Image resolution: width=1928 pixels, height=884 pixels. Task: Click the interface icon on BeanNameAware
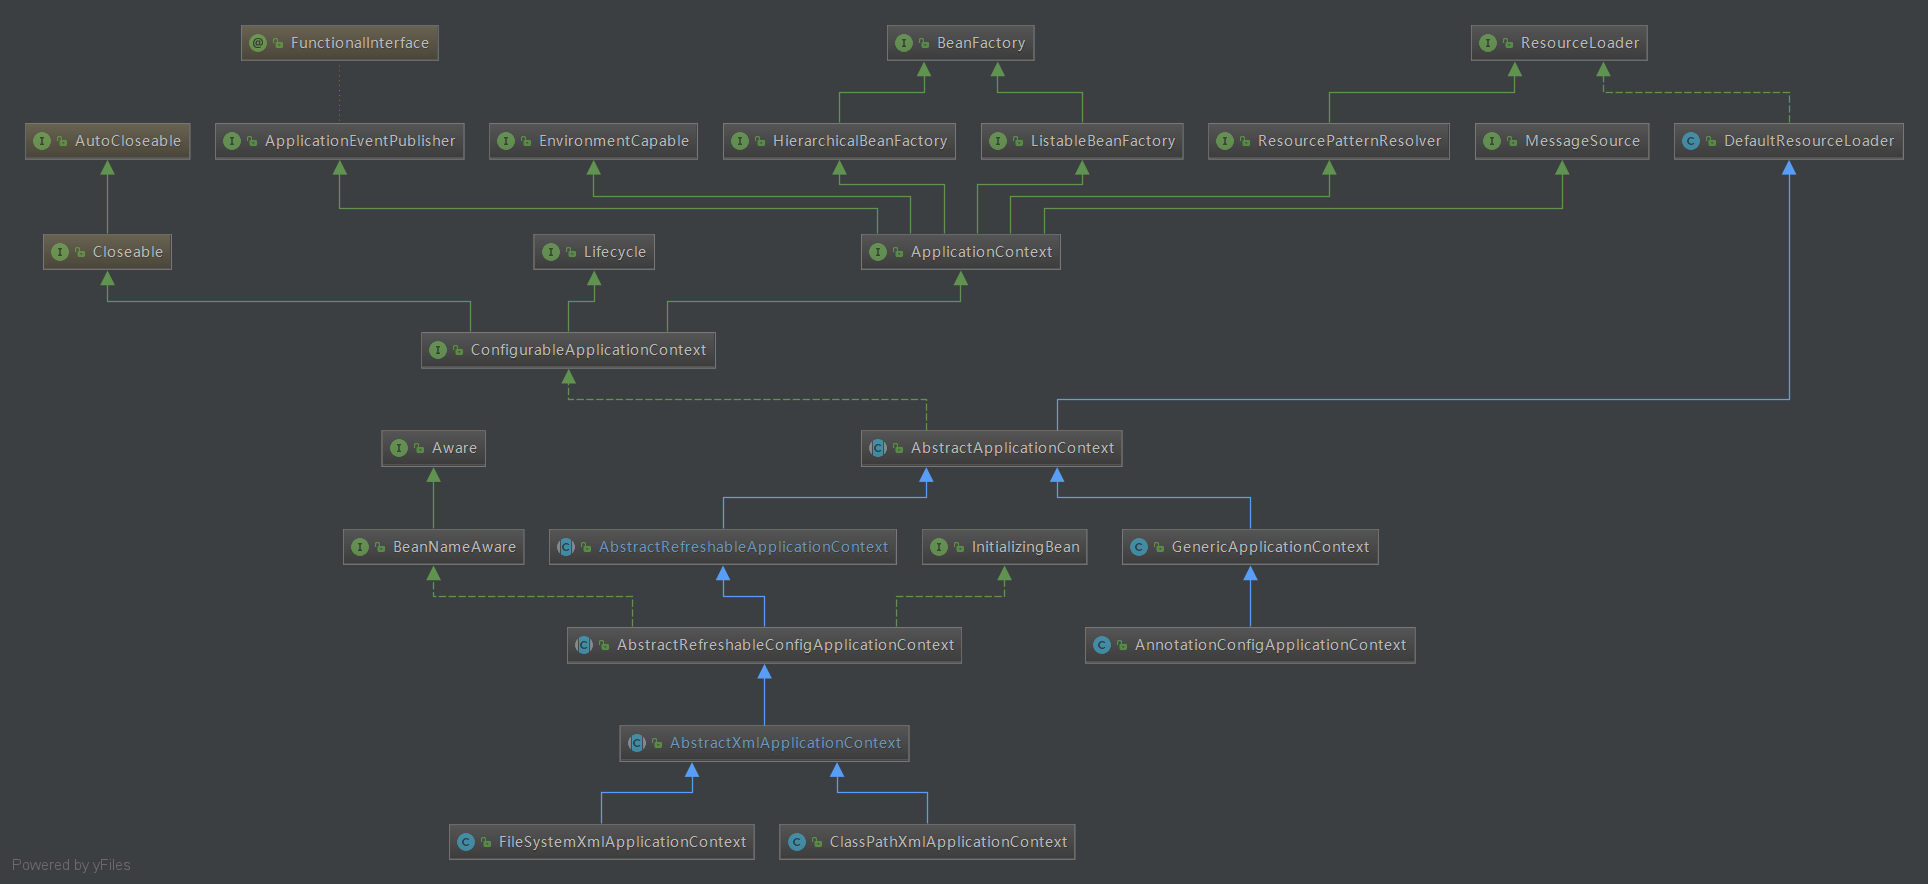(360, 547)
